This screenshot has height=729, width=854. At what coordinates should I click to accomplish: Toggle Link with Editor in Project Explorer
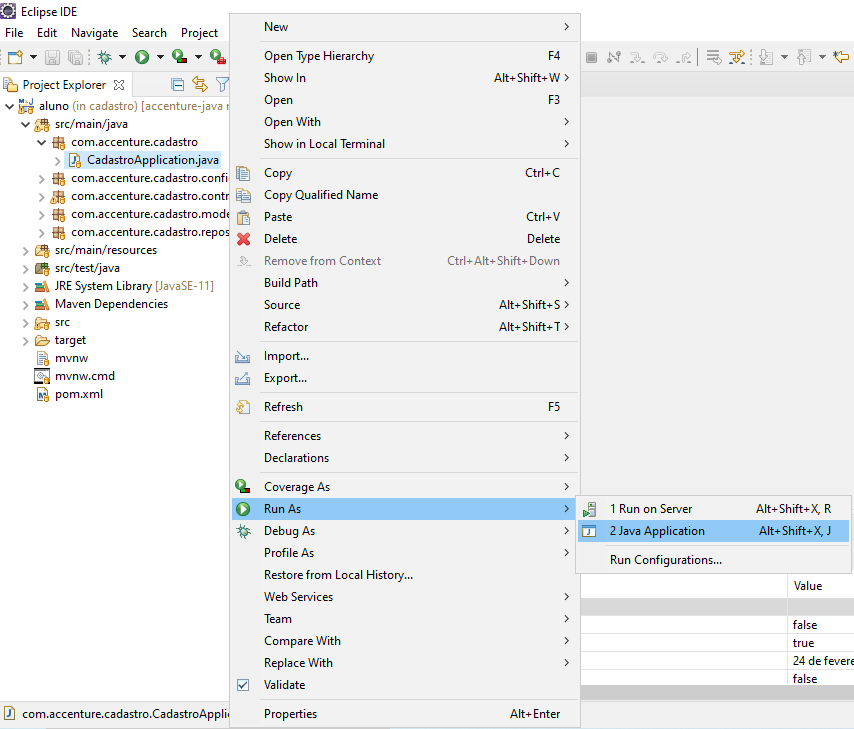tap(200, 84)
